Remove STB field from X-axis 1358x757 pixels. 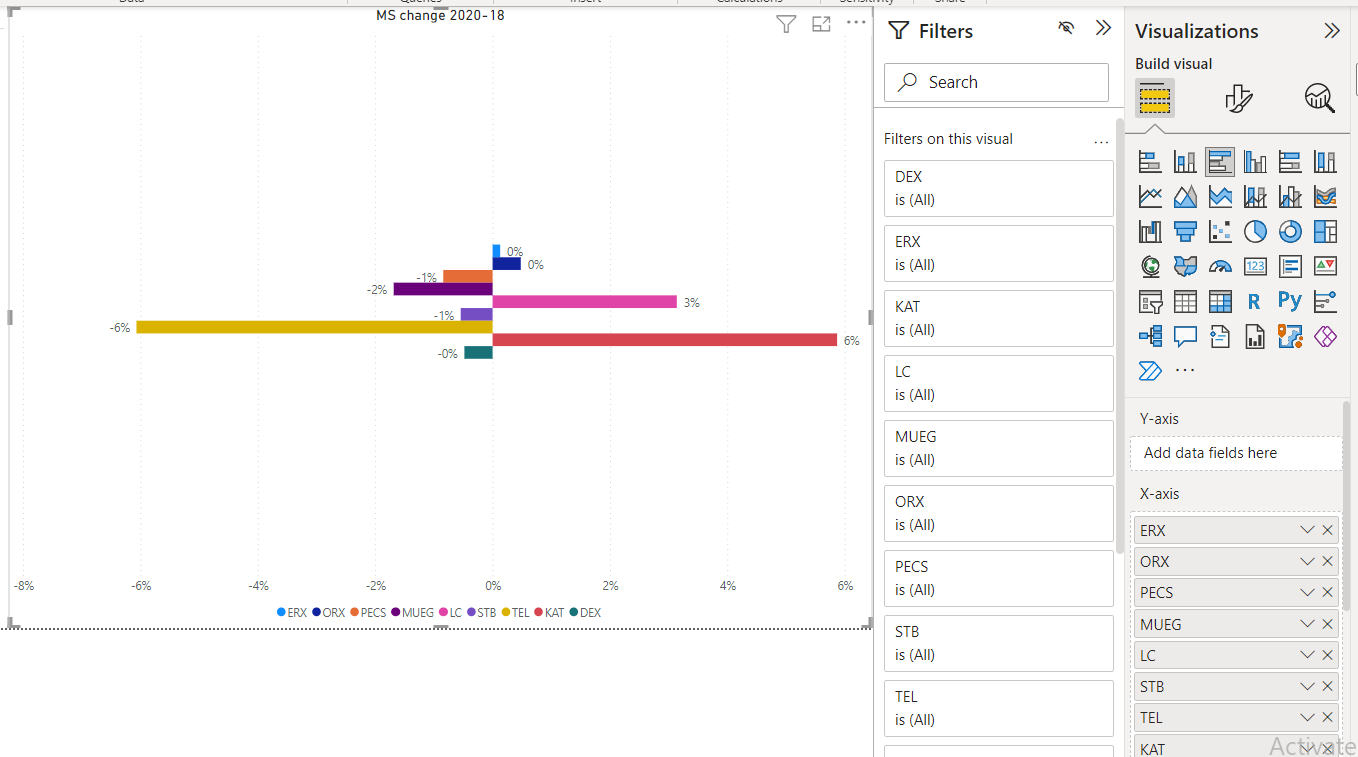point(1328,686)
